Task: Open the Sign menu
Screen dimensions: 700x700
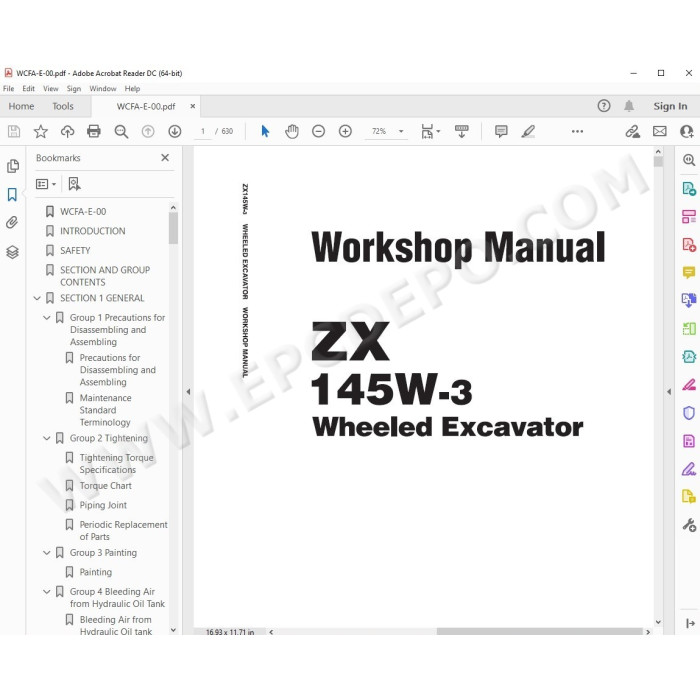Action: click(x=74, y=88)
